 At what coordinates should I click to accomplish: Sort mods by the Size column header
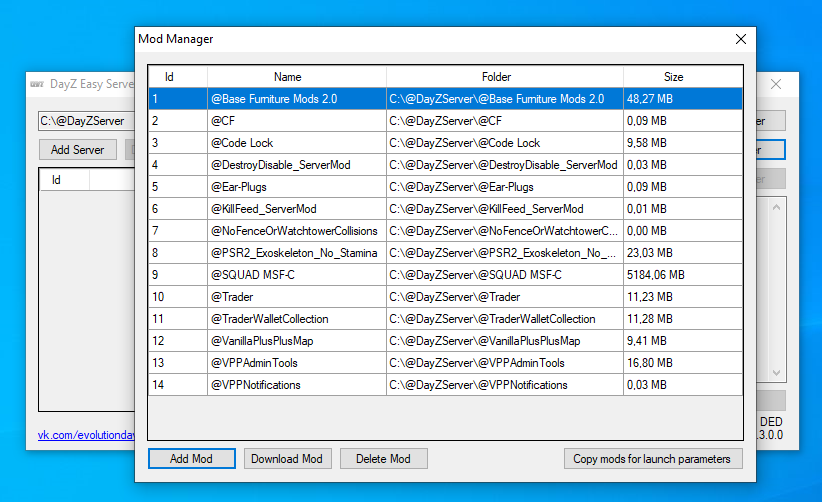(683, 77)
